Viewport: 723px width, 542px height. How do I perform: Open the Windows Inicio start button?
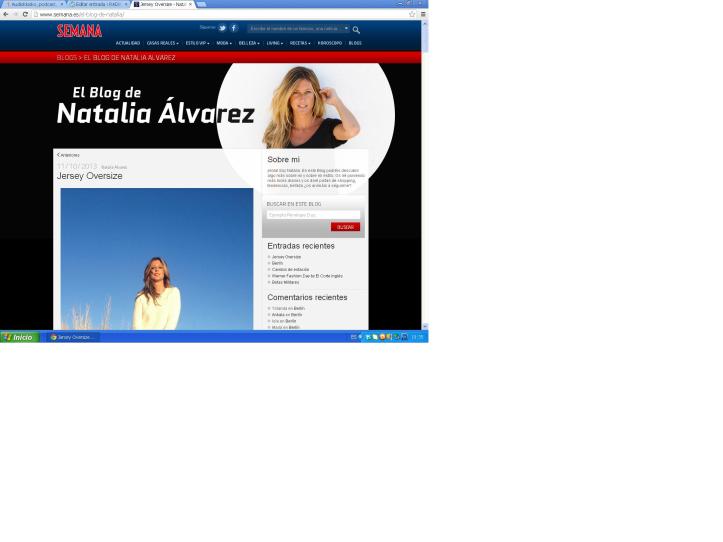pos(19,337)
